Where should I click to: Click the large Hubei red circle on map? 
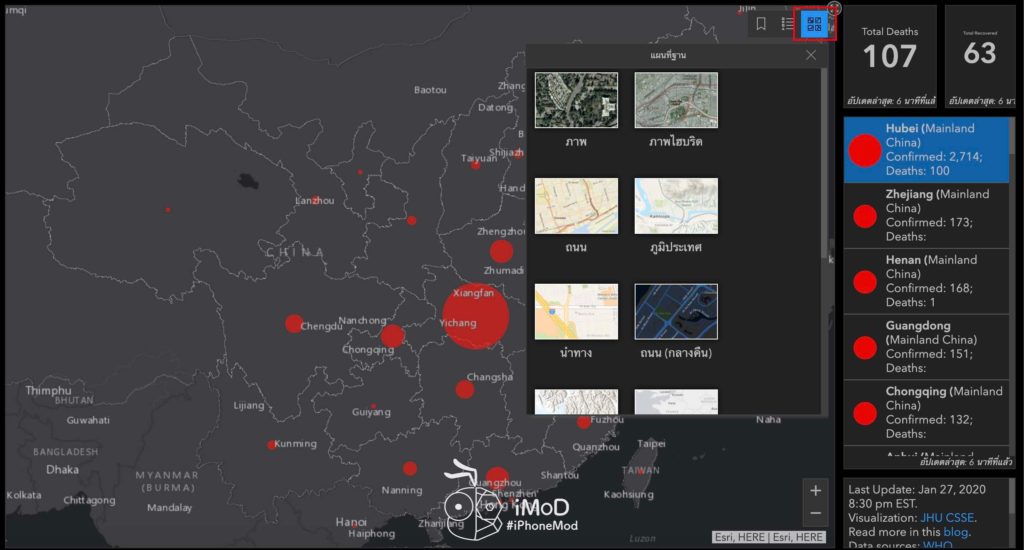(475, 316)
